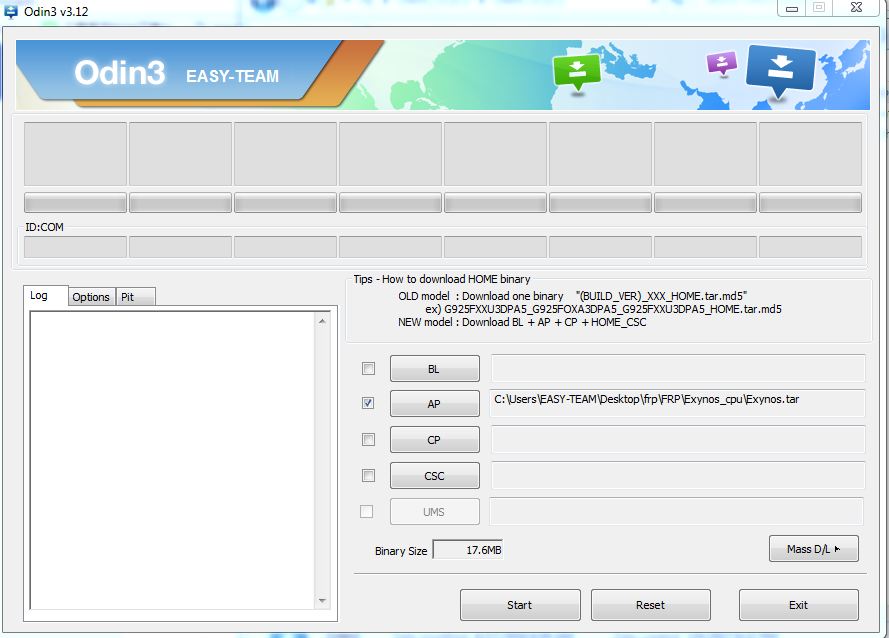Choose a CP file with CP button
889x638 pixels.
tap(435, 440)
